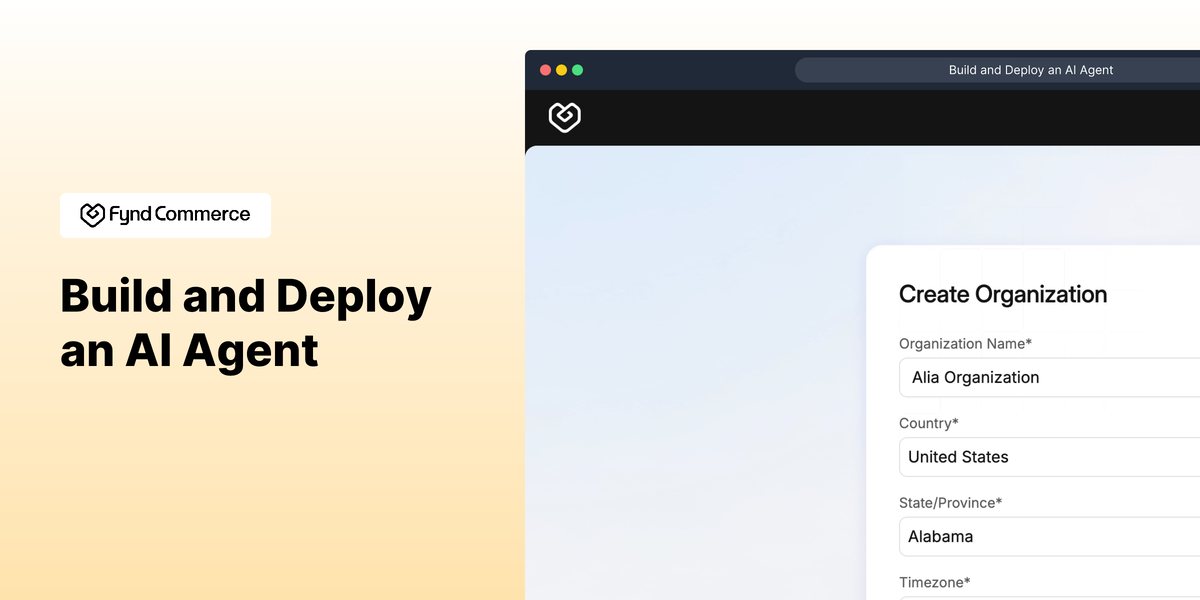
Task: Click the Create Organization heading
Action: pyautogui.click(x=1003, y=295)
